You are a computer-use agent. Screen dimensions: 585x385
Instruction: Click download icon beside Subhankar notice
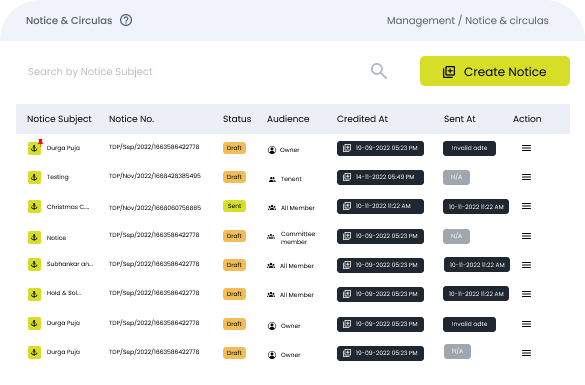point(34,265)
